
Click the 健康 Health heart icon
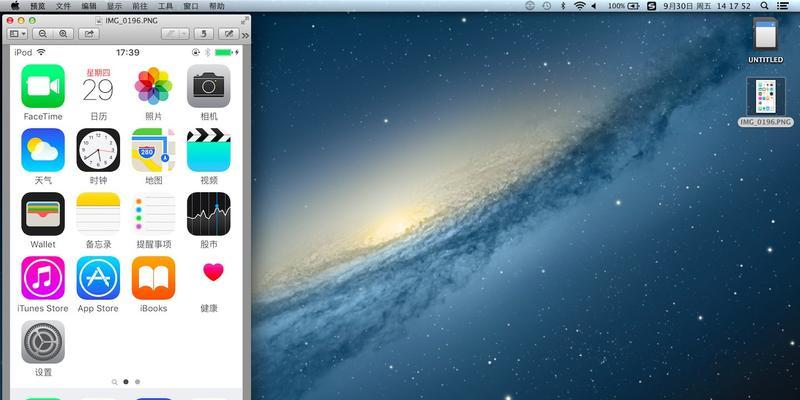pyautogui.click(x=209, y=278)
